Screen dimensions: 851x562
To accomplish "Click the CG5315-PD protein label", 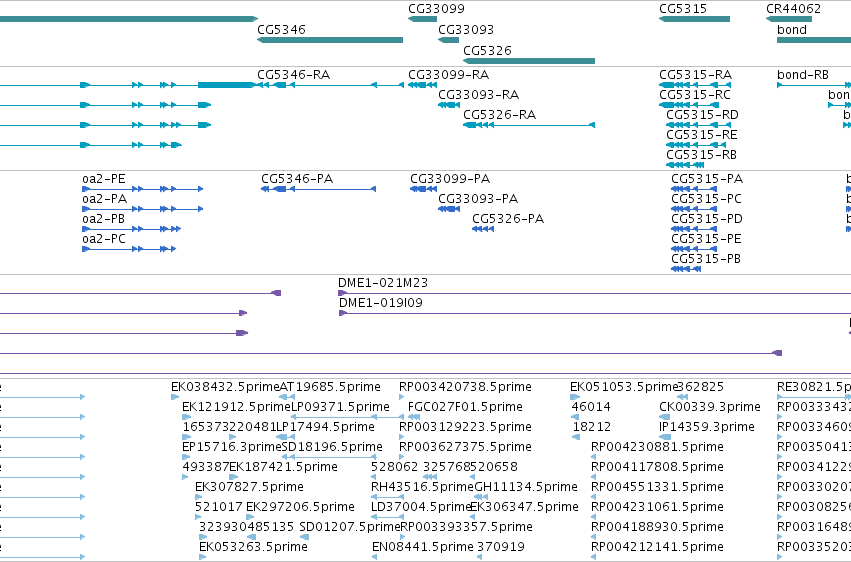I will [707, 219].
